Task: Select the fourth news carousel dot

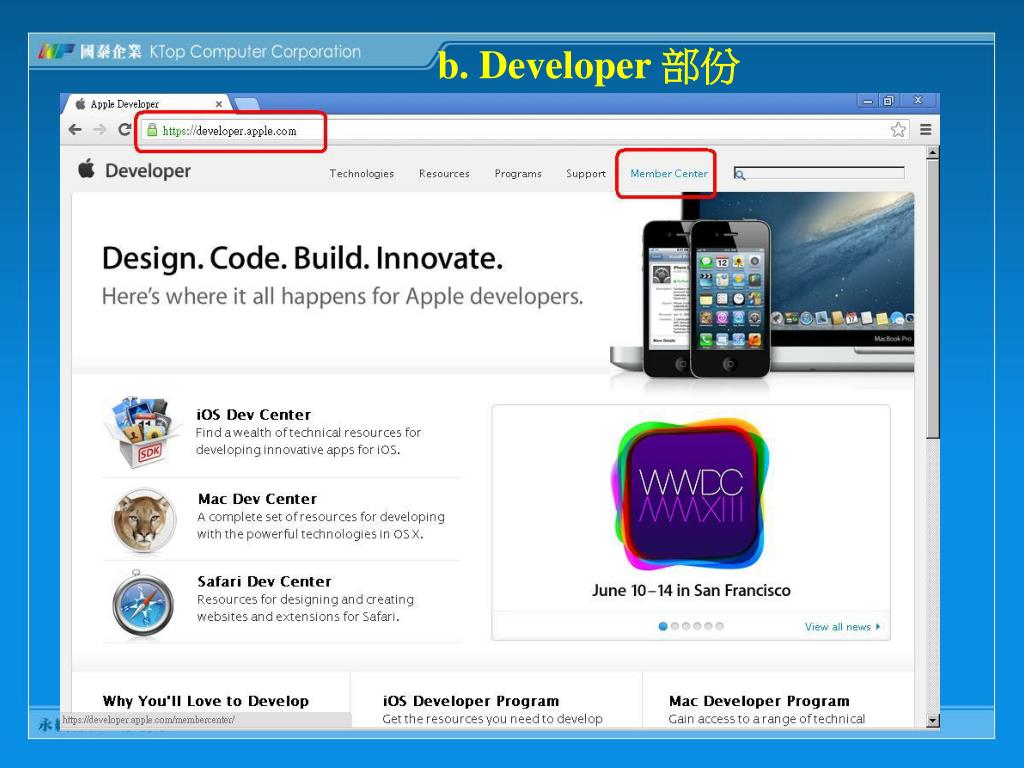Action: (697, 626)
